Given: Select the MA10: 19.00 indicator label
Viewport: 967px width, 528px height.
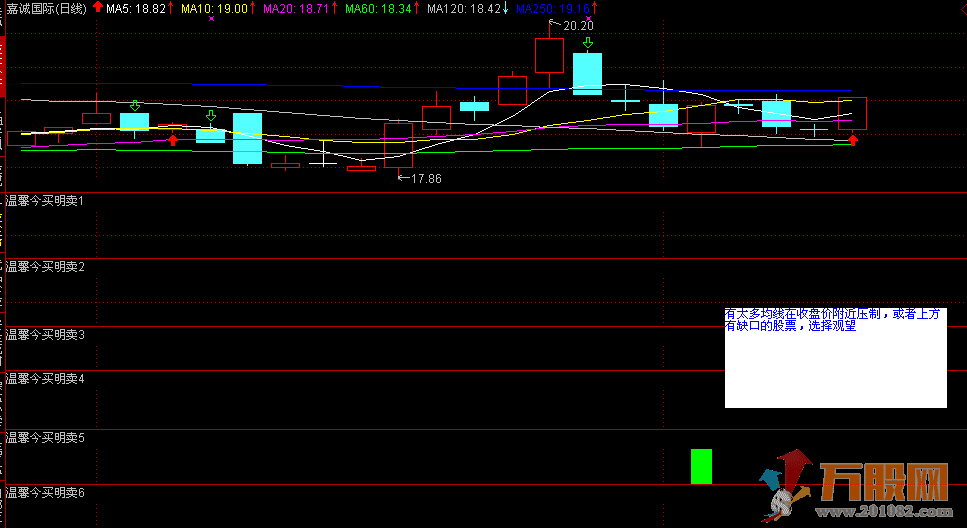Looking at the screenshot, I should tap(213, 8).
